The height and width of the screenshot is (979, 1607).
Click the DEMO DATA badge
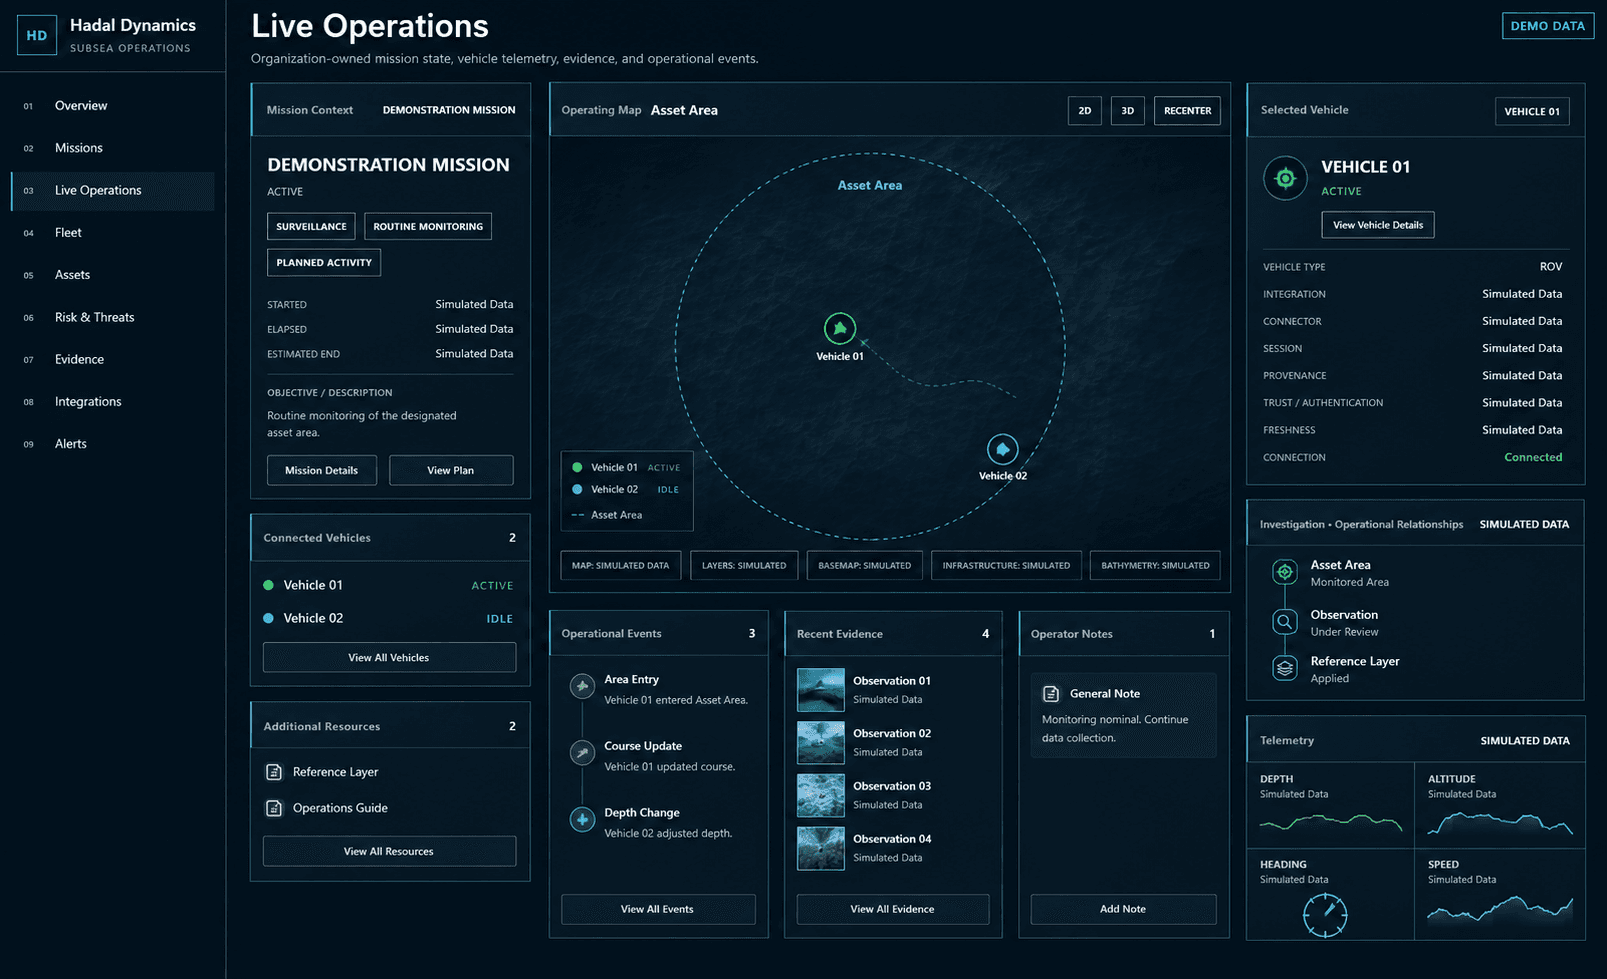1548,26
